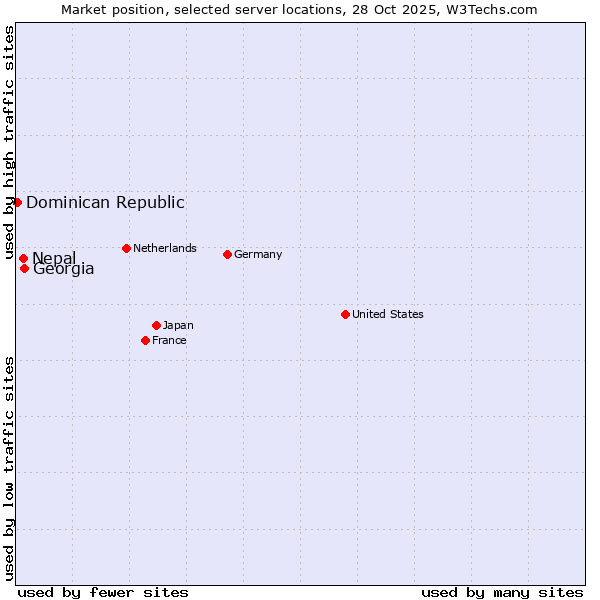The height and width of the screenshot is (600, 600).
Task: Click the Japan red data point
Action: pos(156,325)
